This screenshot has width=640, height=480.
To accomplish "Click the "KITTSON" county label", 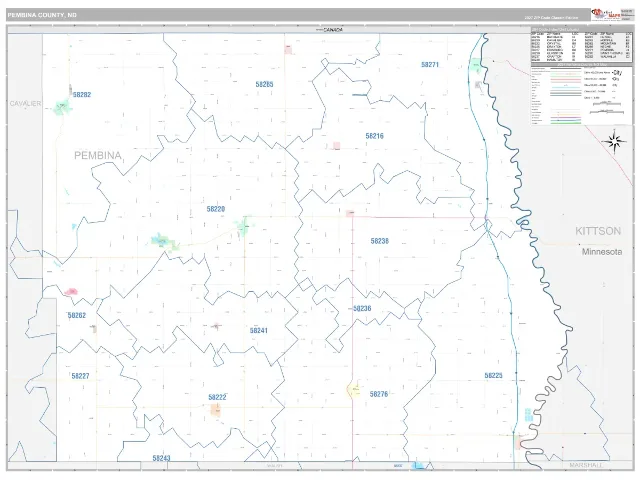I will [x=598, y=231].
